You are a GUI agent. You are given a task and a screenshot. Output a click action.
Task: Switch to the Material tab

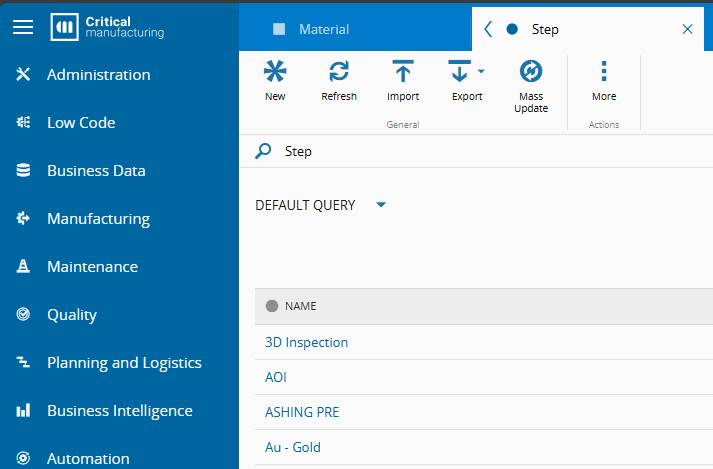click(x=323, y=29)
